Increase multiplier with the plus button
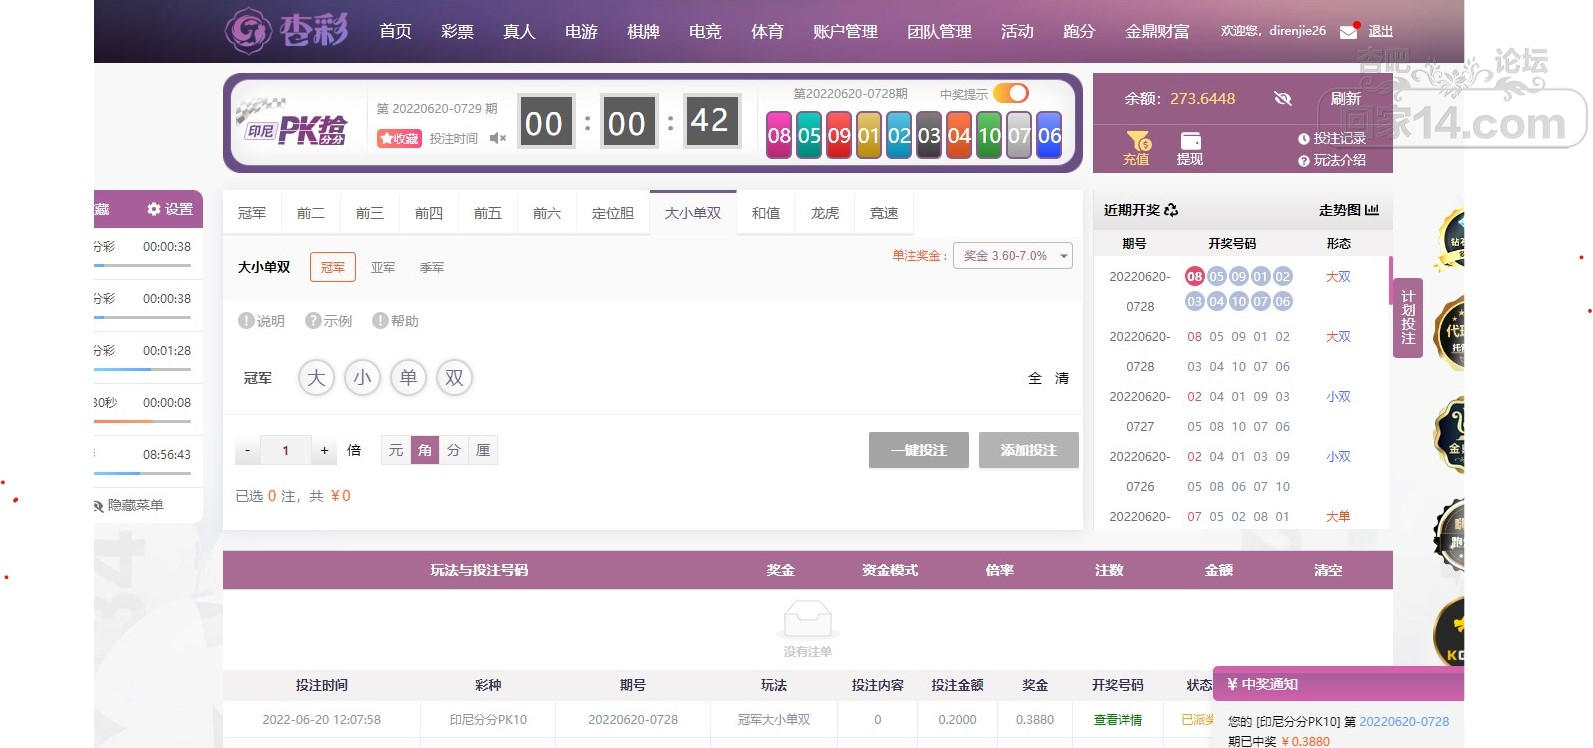The width and height of the screenshot is (1593, 748). [324, 450]
